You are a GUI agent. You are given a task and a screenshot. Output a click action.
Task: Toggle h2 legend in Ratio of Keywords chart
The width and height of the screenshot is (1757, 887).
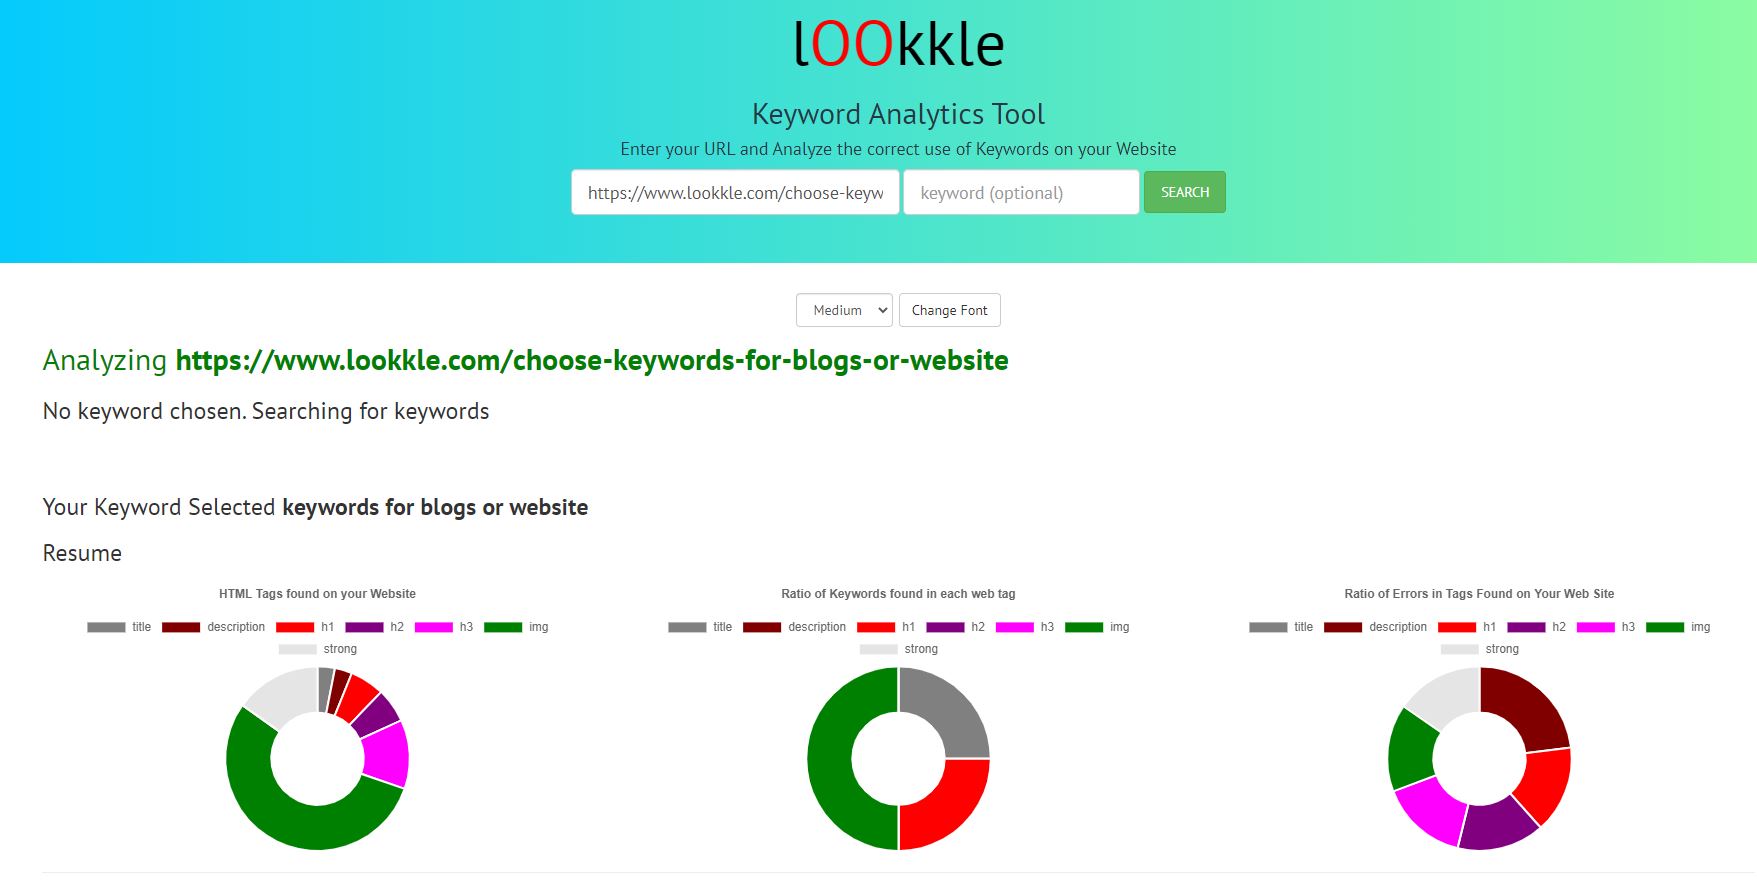tap(955, 627)
